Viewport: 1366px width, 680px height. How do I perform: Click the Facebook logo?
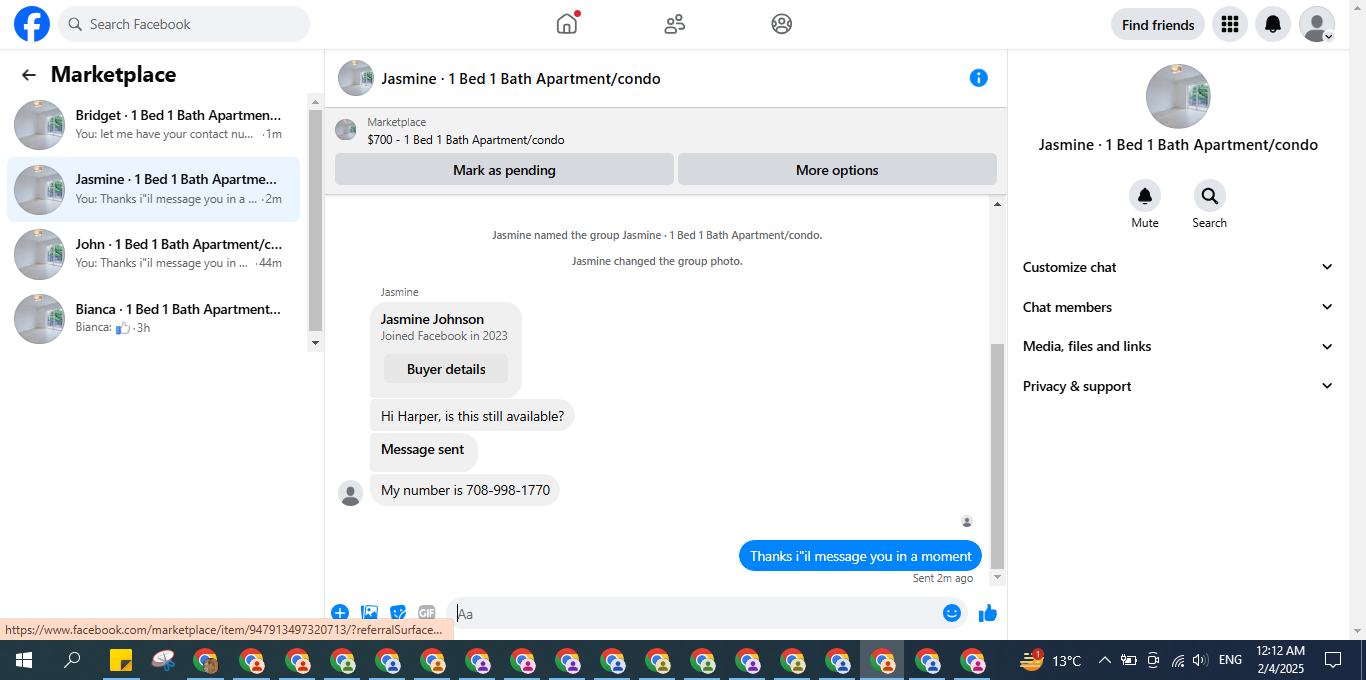32,24
